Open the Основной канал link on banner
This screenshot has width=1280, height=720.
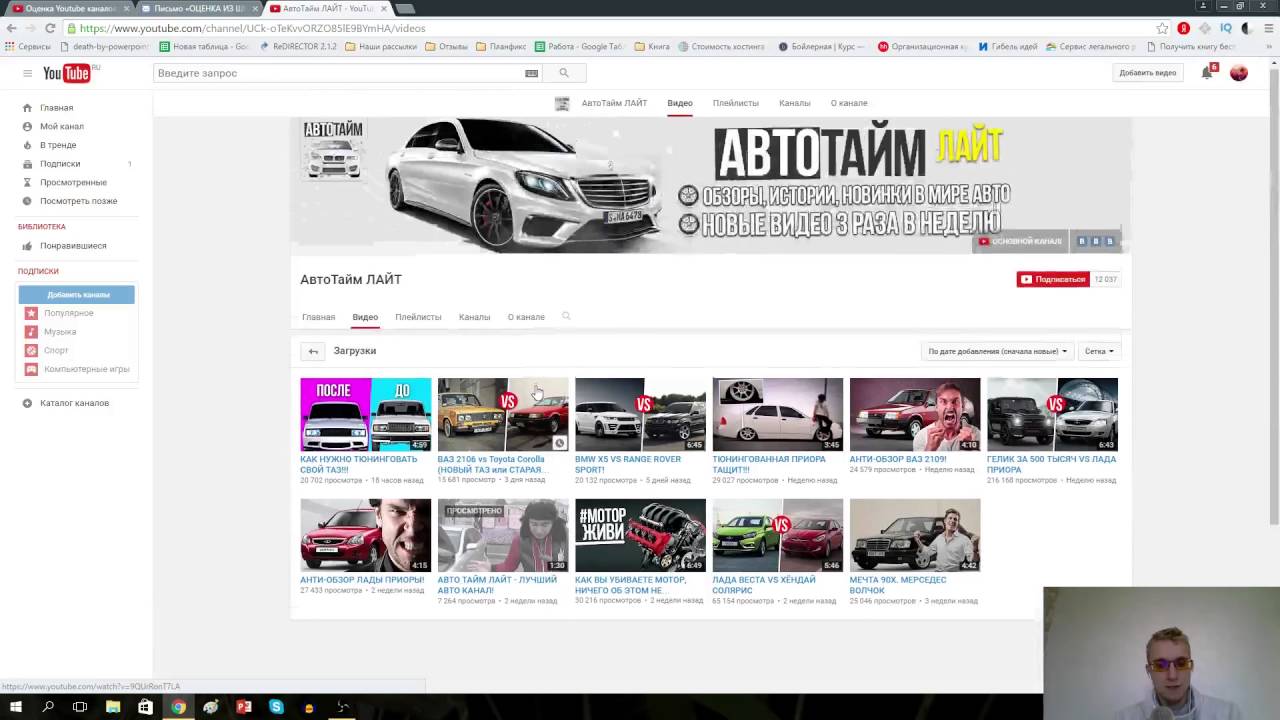[1020, 241]
